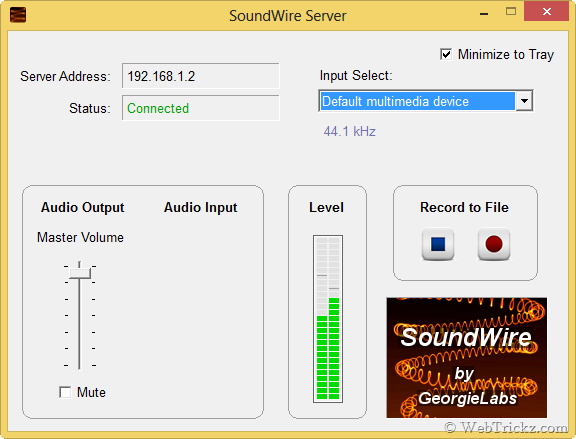
Task: Uncheck the Minimize to Tray checkbox
Action: point(446,55)
